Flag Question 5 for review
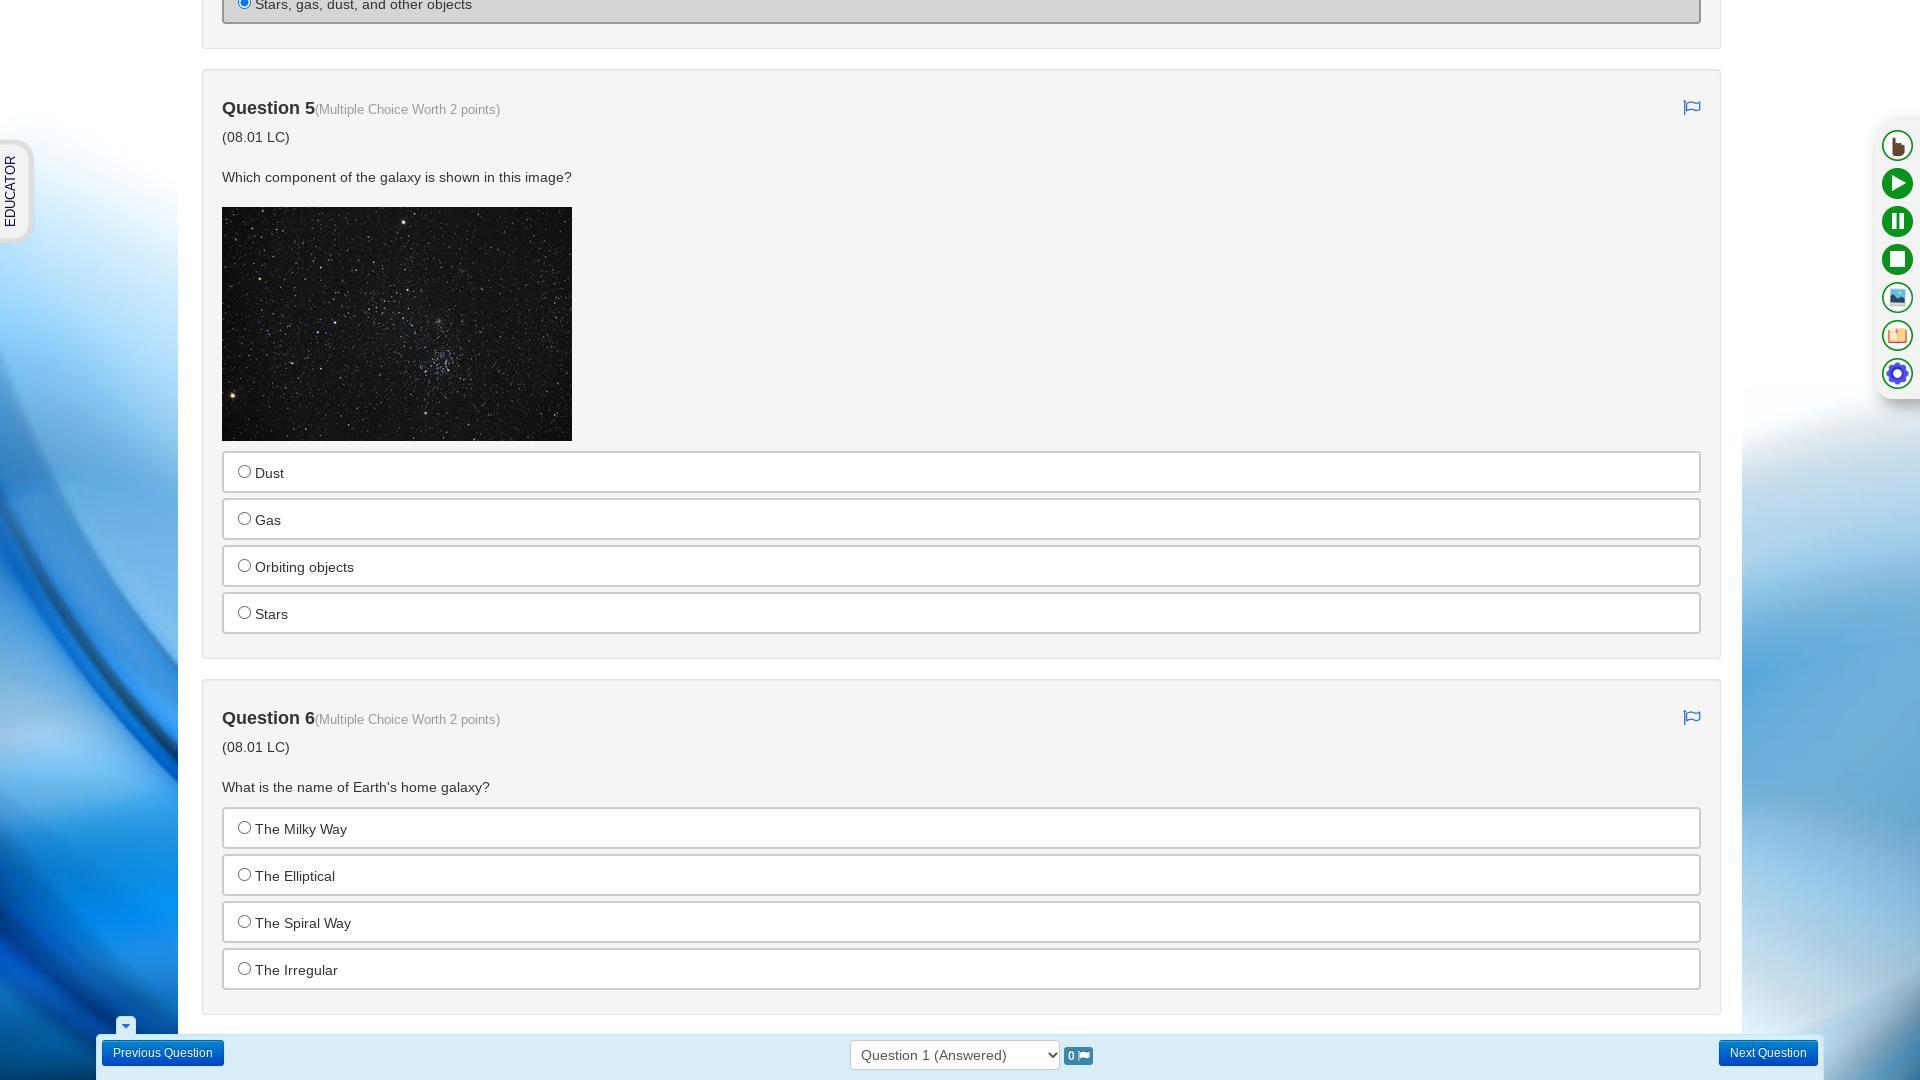This screenshot has height=1080, width=1920. 1691,108
